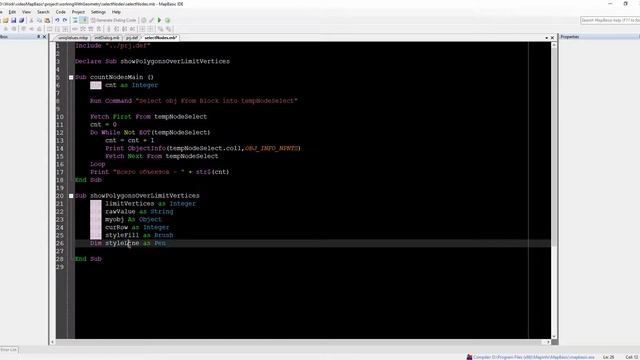Click on "curRow" in line 24

[116, 227]
